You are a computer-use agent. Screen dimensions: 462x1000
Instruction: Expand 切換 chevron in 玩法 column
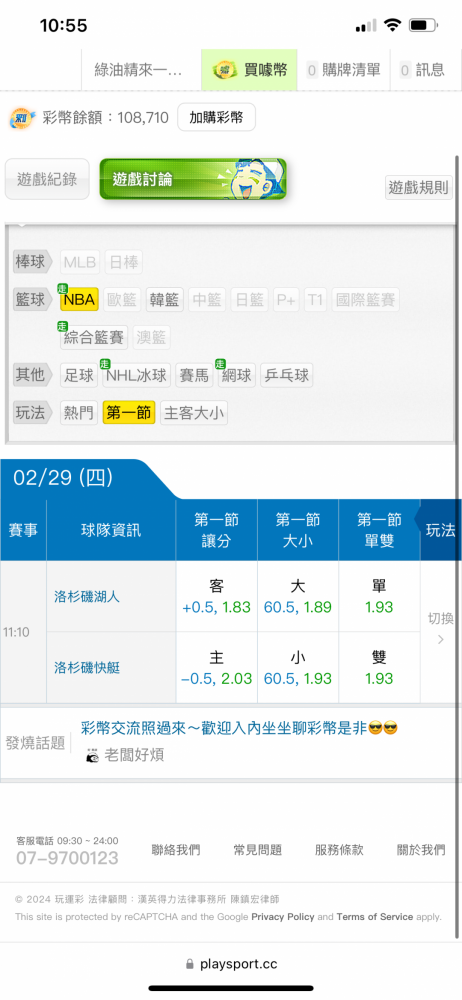pyautogui.click(x=440, y=629)
